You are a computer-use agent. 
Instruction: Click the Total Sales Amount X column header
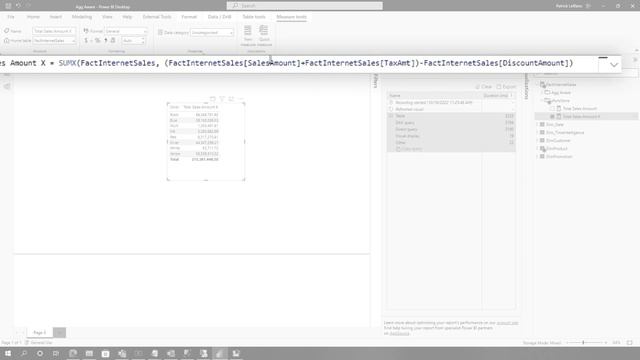coord(200,107)
